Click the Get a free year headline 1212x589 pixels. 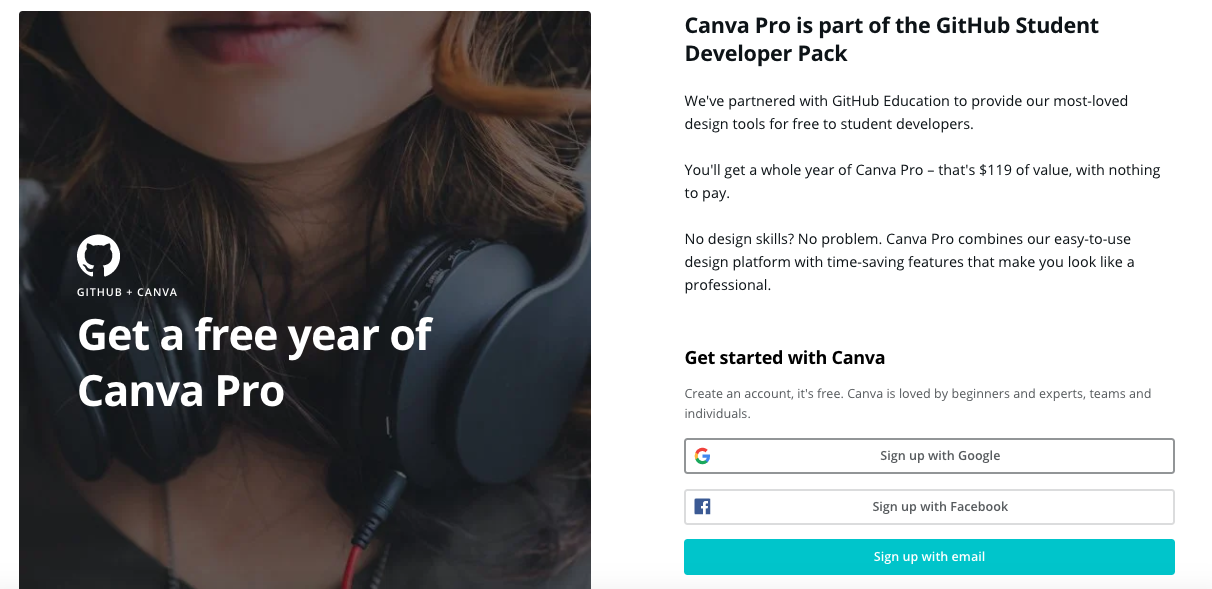click(x=255, y=362)
